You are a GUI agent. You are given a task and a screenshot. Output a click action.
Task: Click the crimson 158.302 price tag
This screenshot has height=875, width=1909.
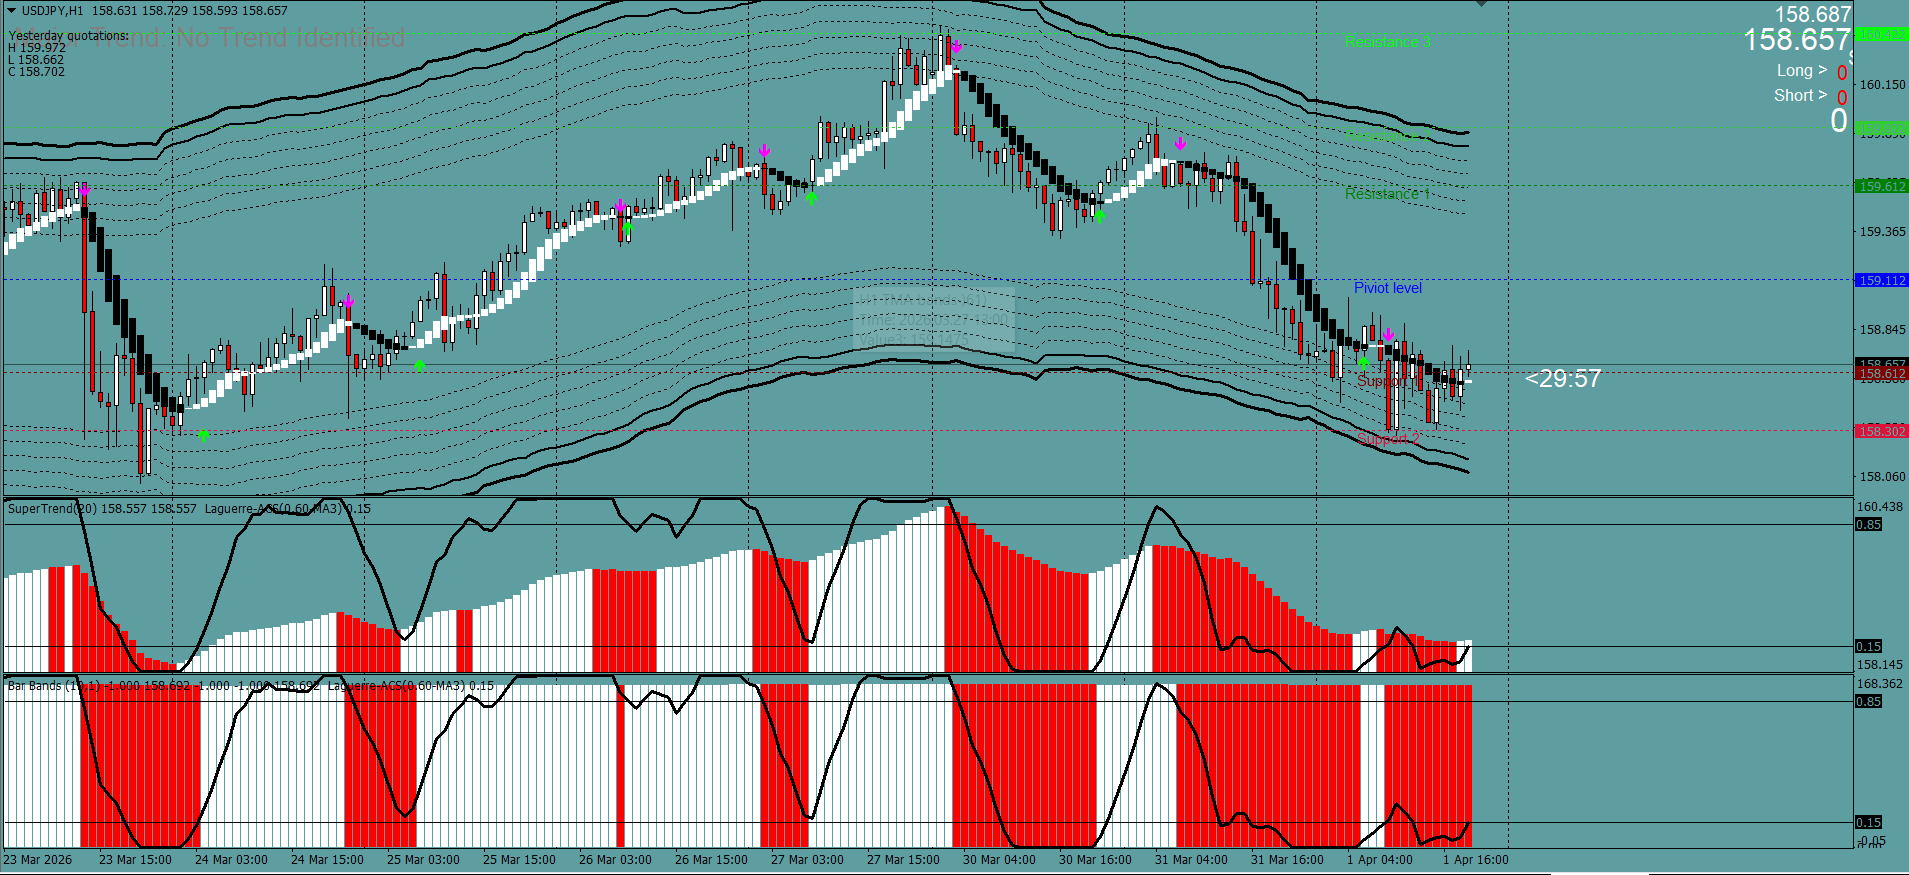[1881, 431]
